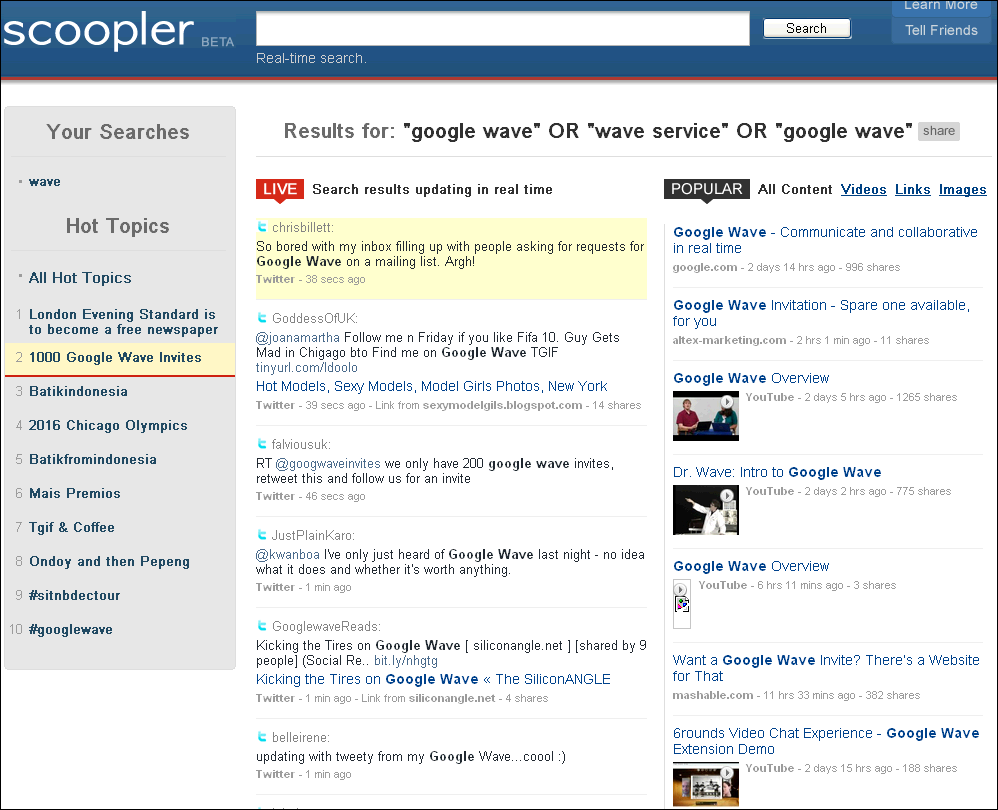Click the scoopler logo
This screenshot has width=998, height=810.
tap(99, 30)
